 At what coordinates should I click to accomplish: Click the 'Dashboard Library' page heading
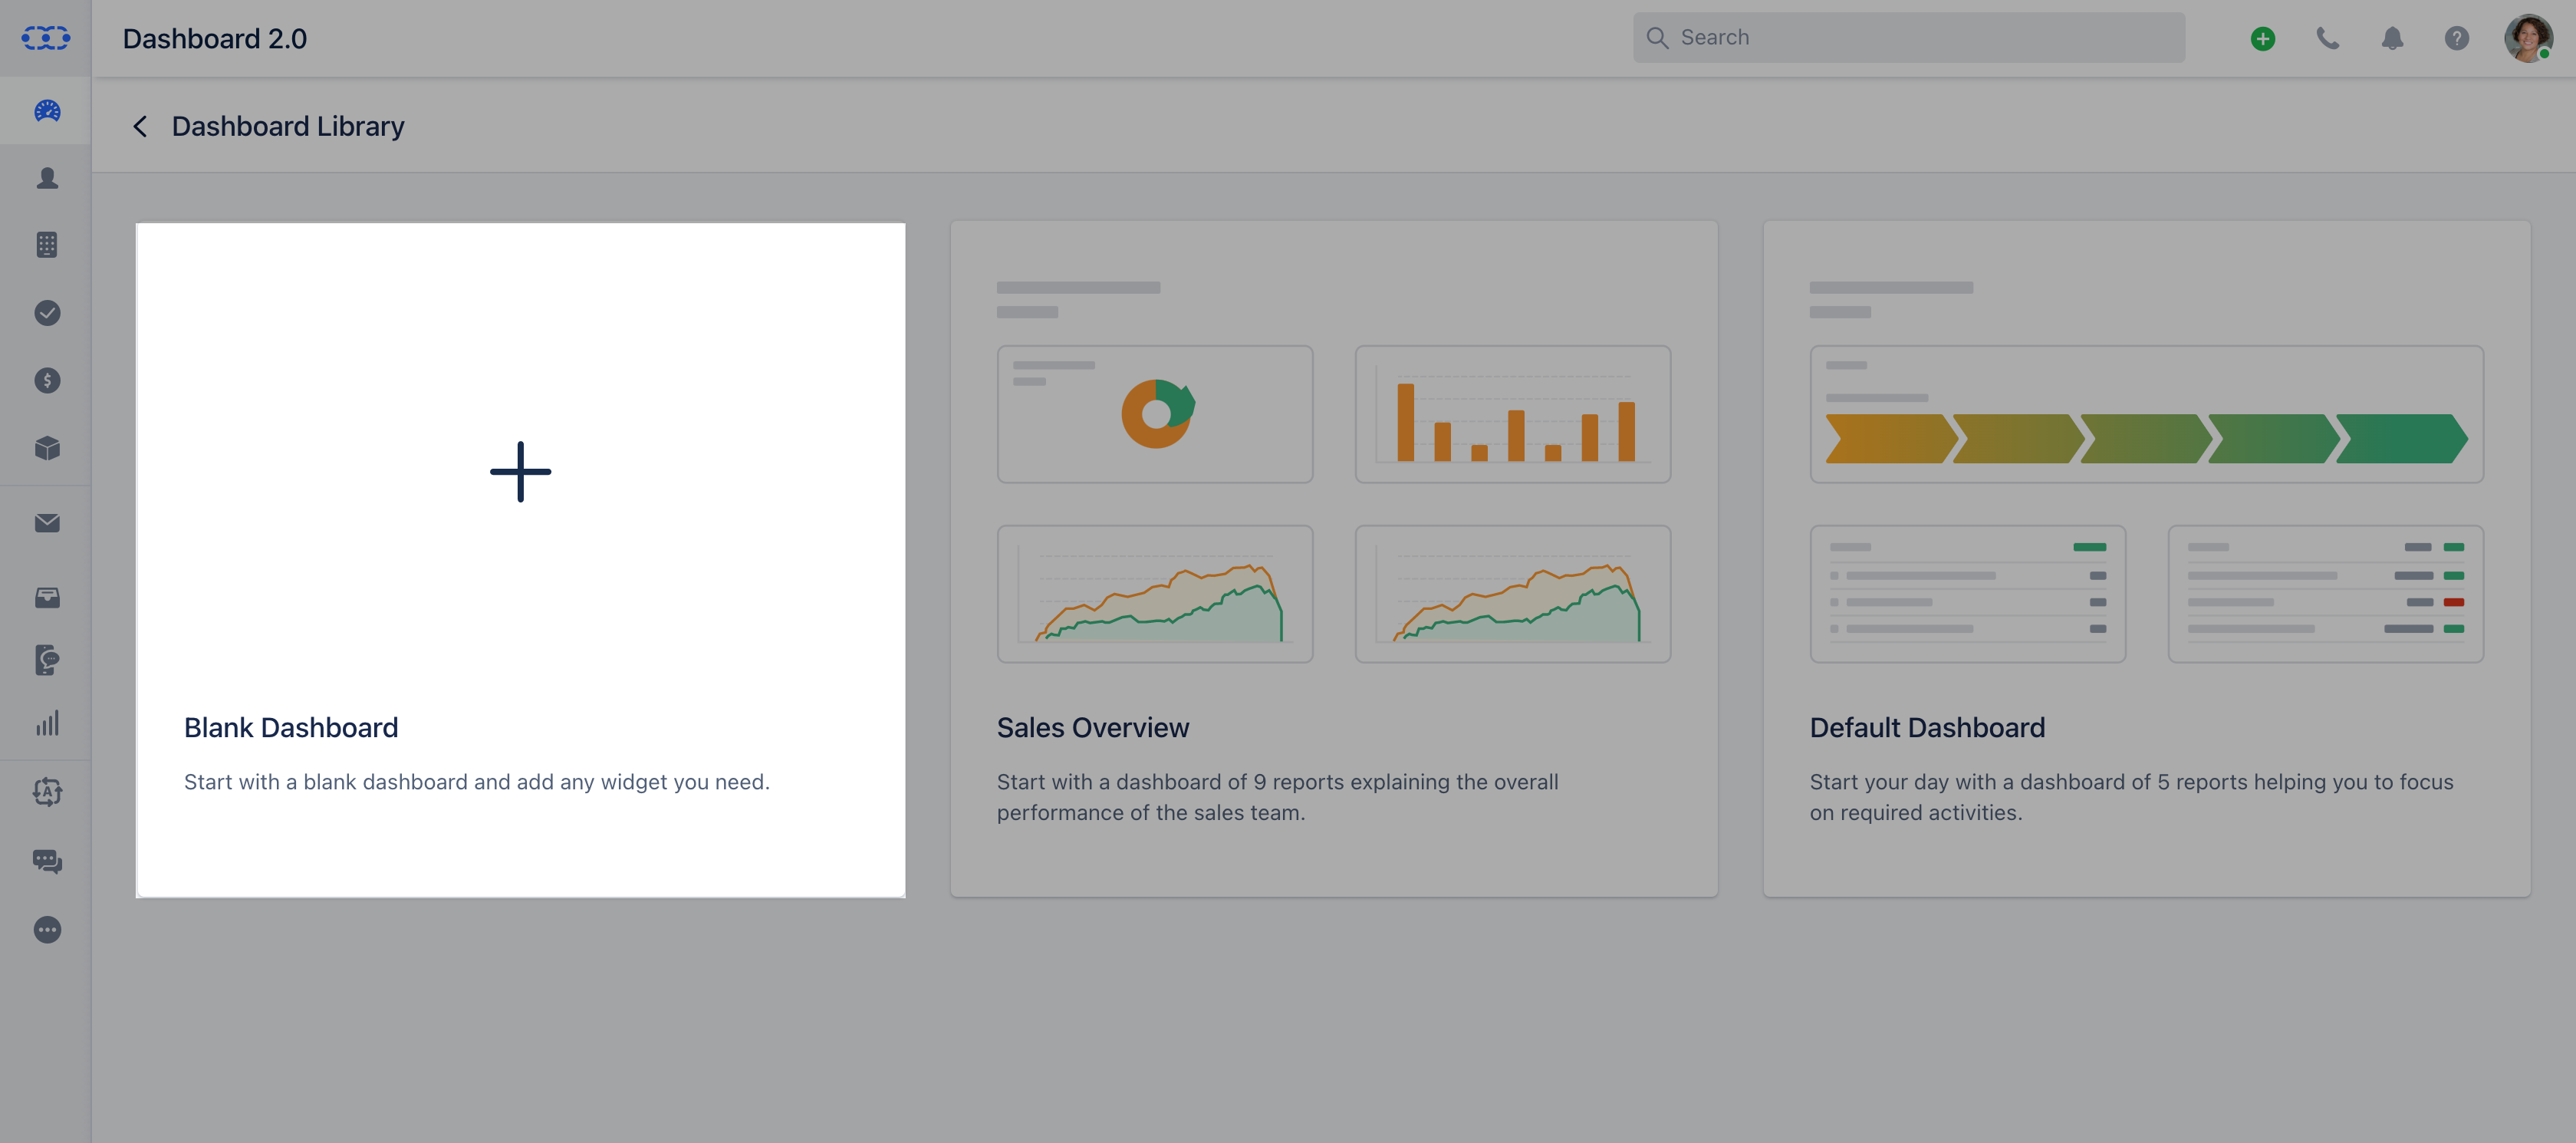point(288,126)
